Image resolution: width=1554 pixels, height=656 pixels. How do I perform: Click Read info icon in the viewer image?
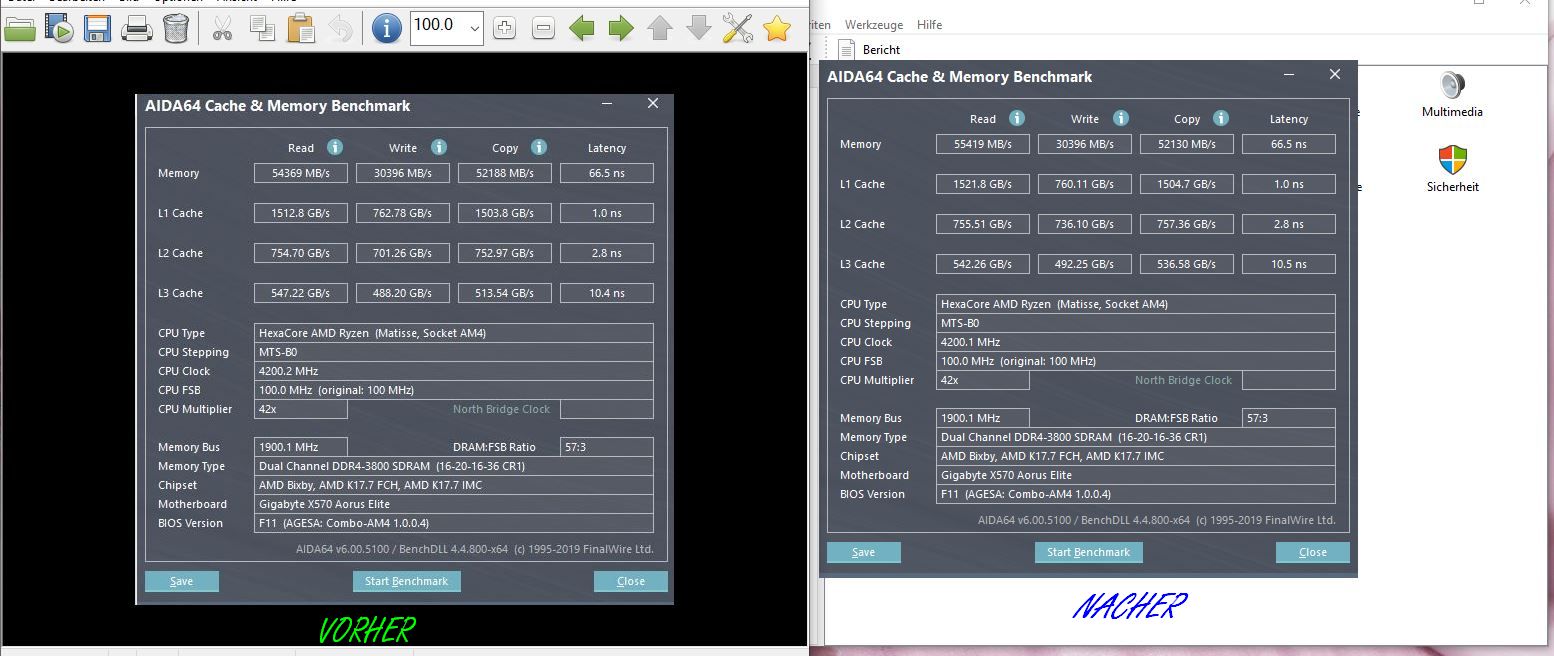(x=335, y=147)
